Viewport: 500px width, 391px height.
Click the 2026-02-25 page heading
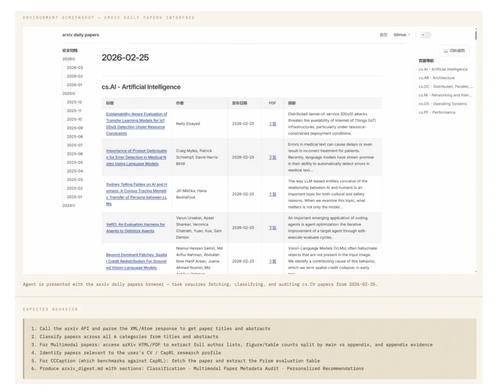pos(125,58)
